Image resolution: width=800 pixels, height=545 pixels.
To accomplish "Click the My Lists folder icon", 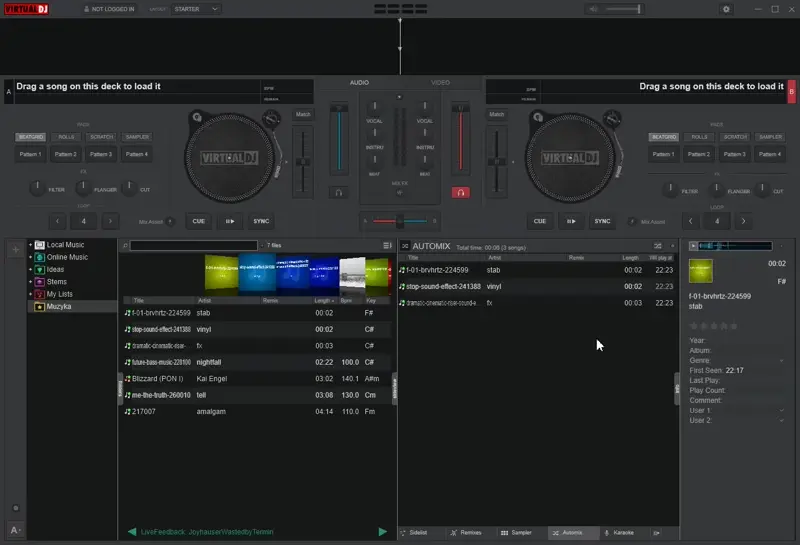I will point(39,294).
